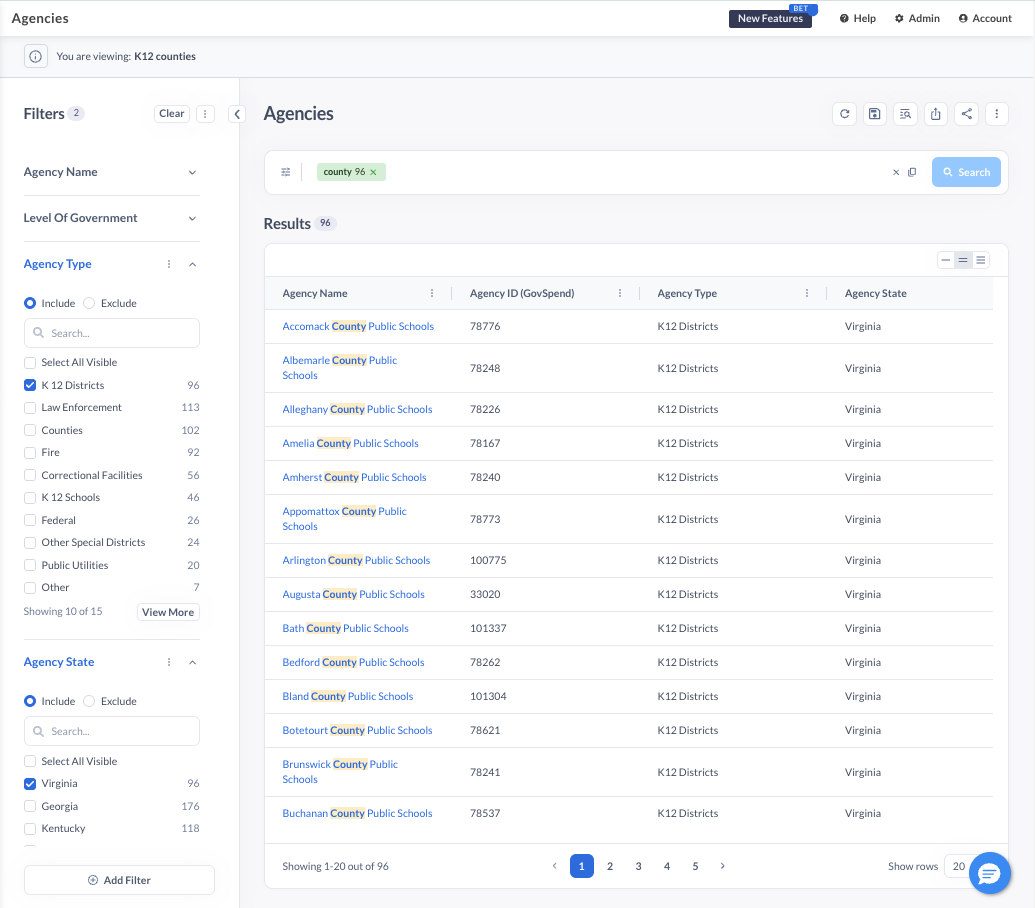Go to results page 2

coord(610,866)
